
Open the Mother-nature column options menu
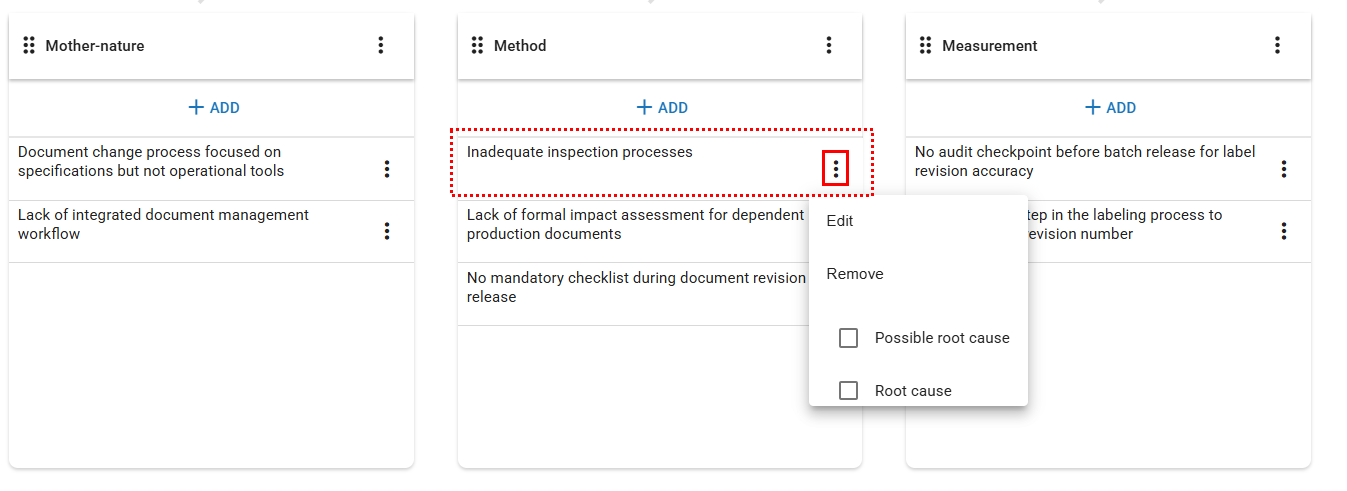pos(380,45)
